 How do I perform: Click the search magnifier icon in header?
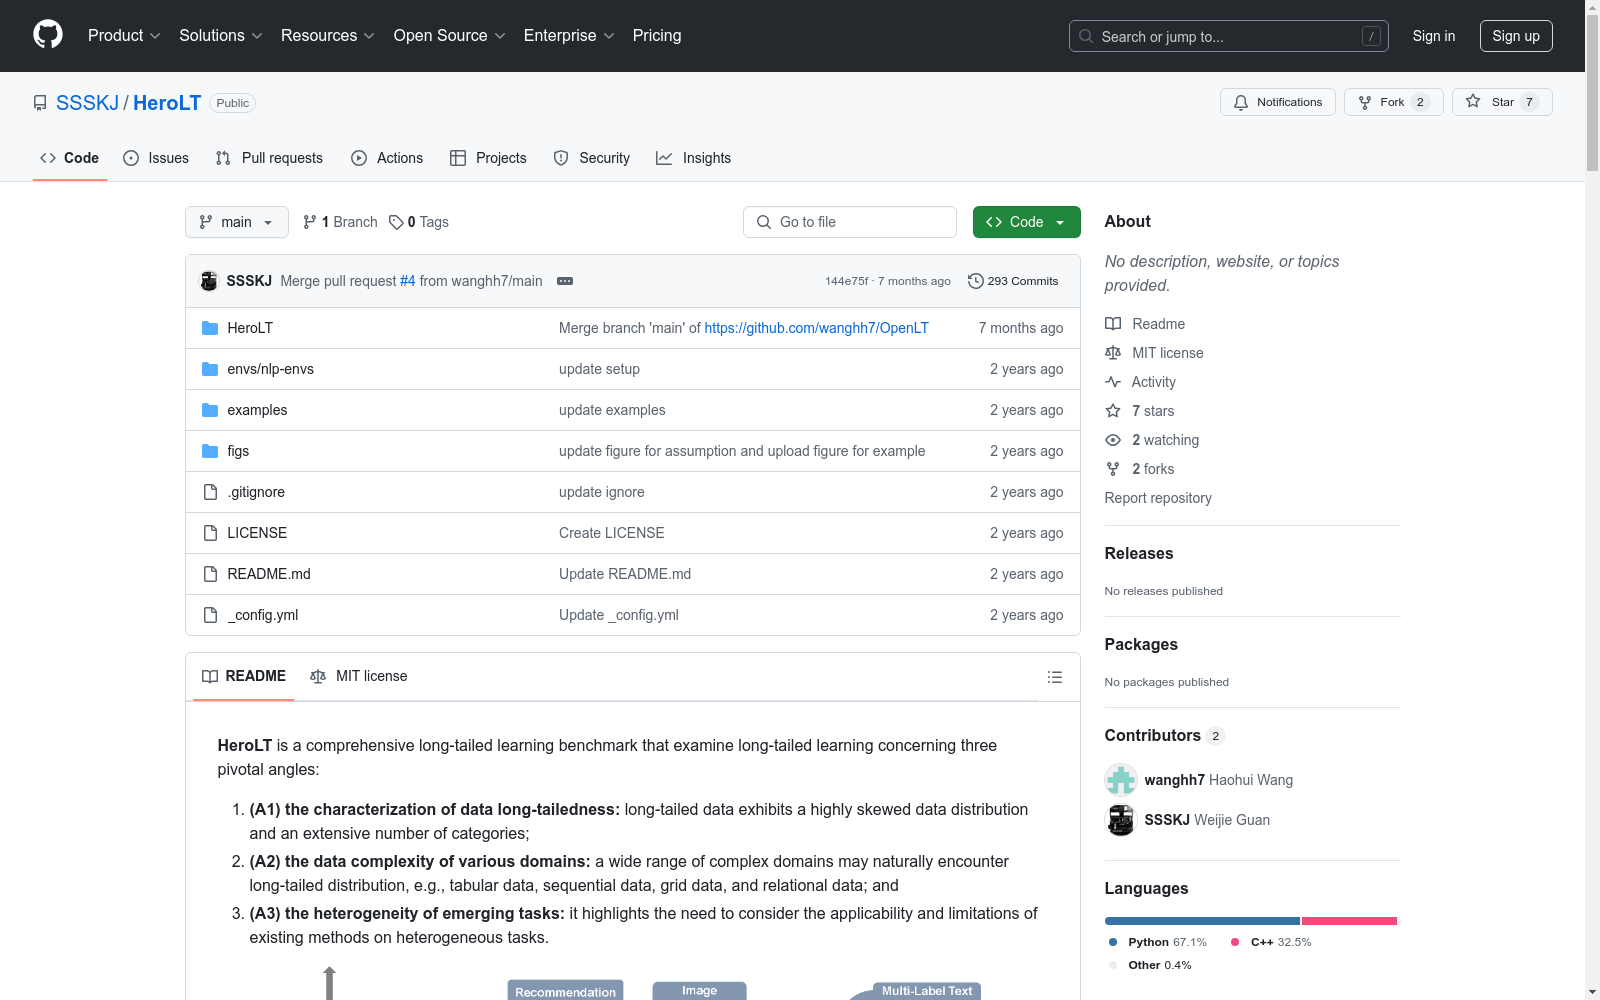[x=1086, y=36]
